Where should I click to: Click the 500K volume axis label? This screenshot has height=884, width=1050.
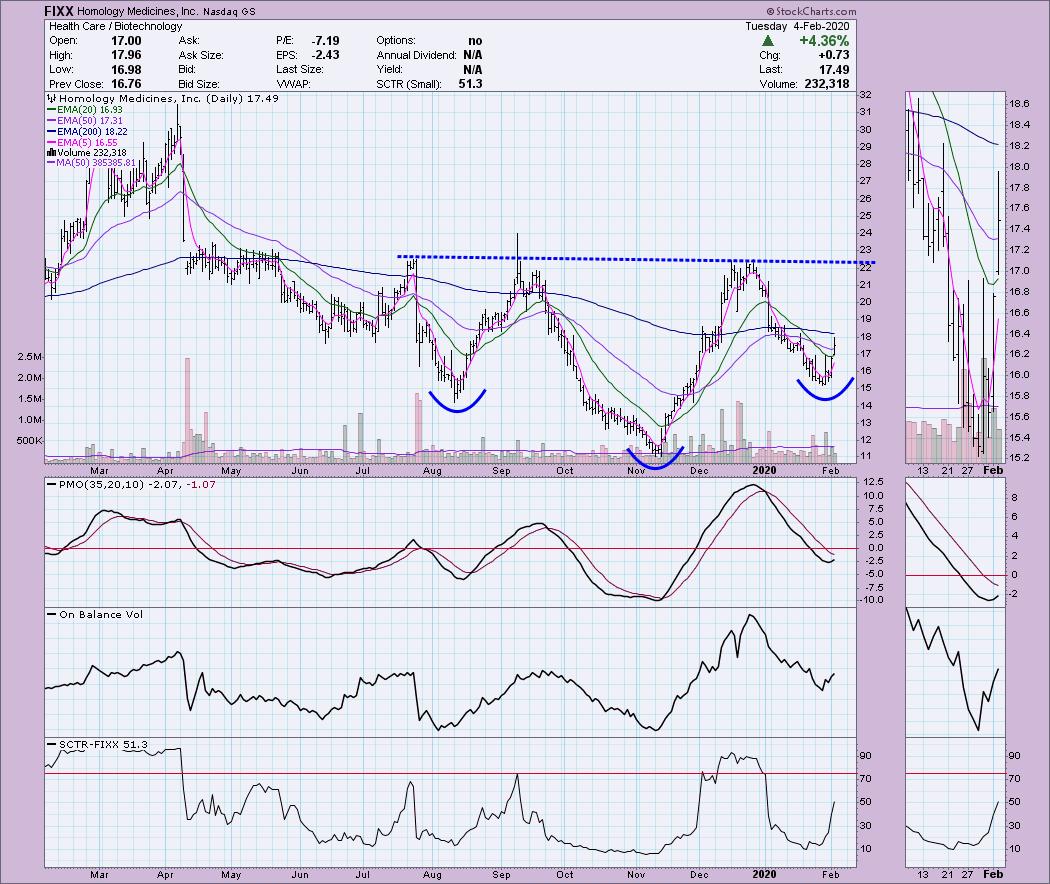pyautogui.click(x=29, y=441)
